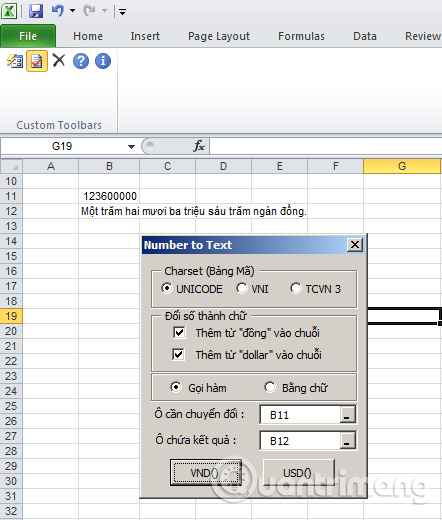Click the Undo arrow icon
Image resolution: width=442 pixels, height=520 pixels.
(58, 11)
